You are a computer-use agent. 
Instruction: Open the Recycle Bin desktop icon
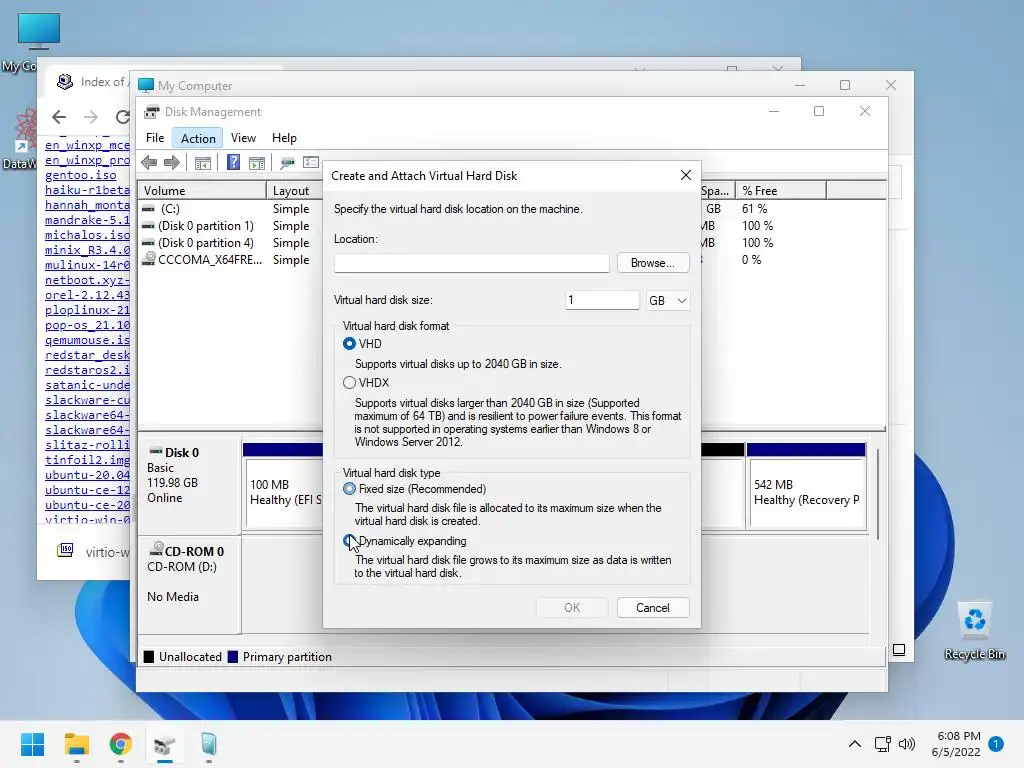click(x=974, y=630)
